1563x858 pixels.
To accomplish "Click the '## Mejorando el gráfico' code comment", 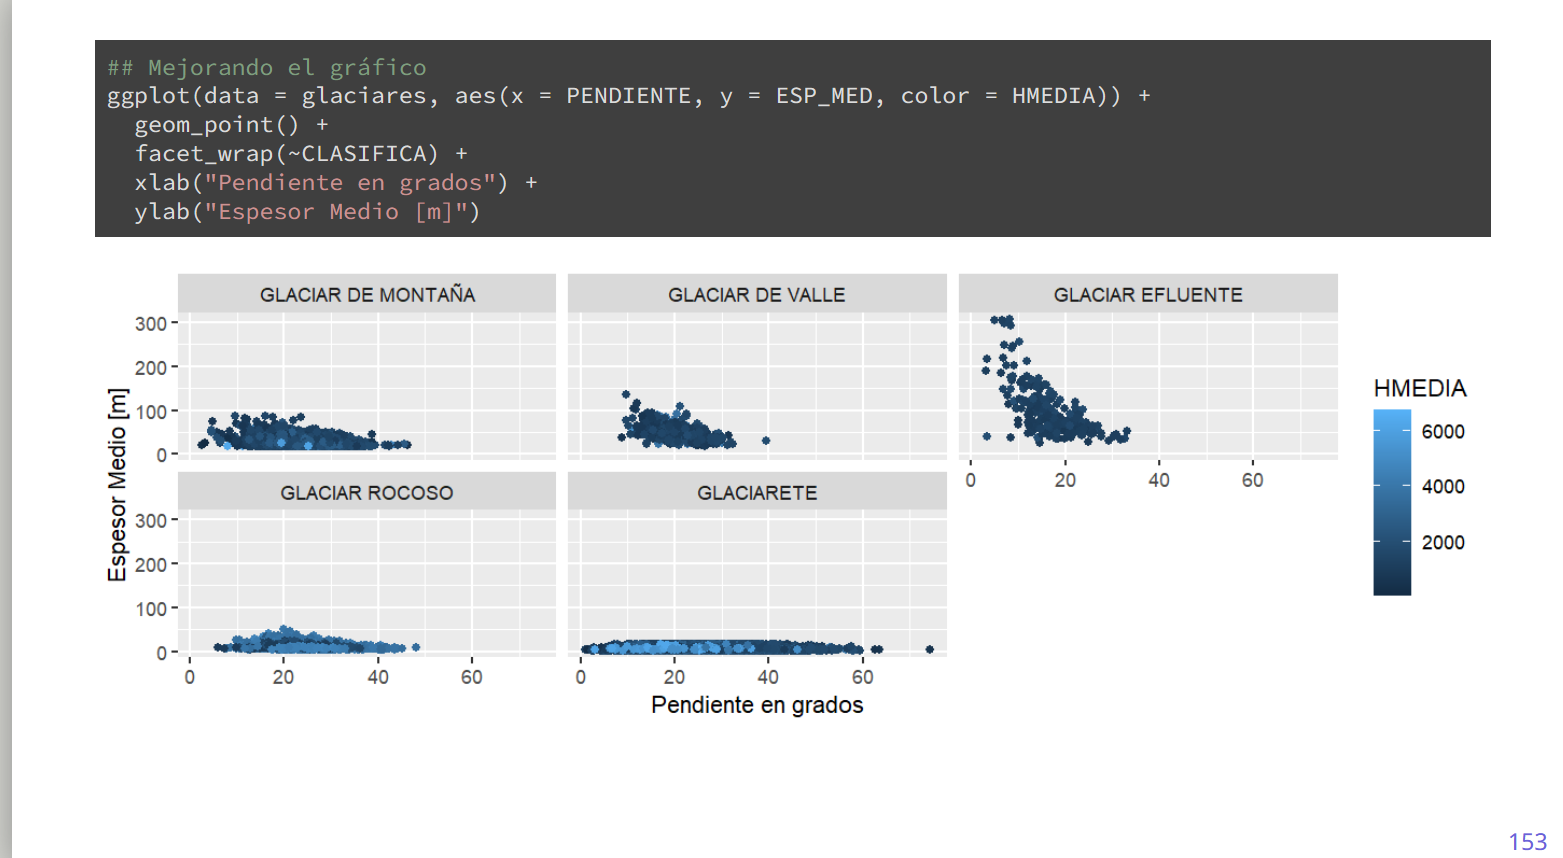I will [267, 67].
